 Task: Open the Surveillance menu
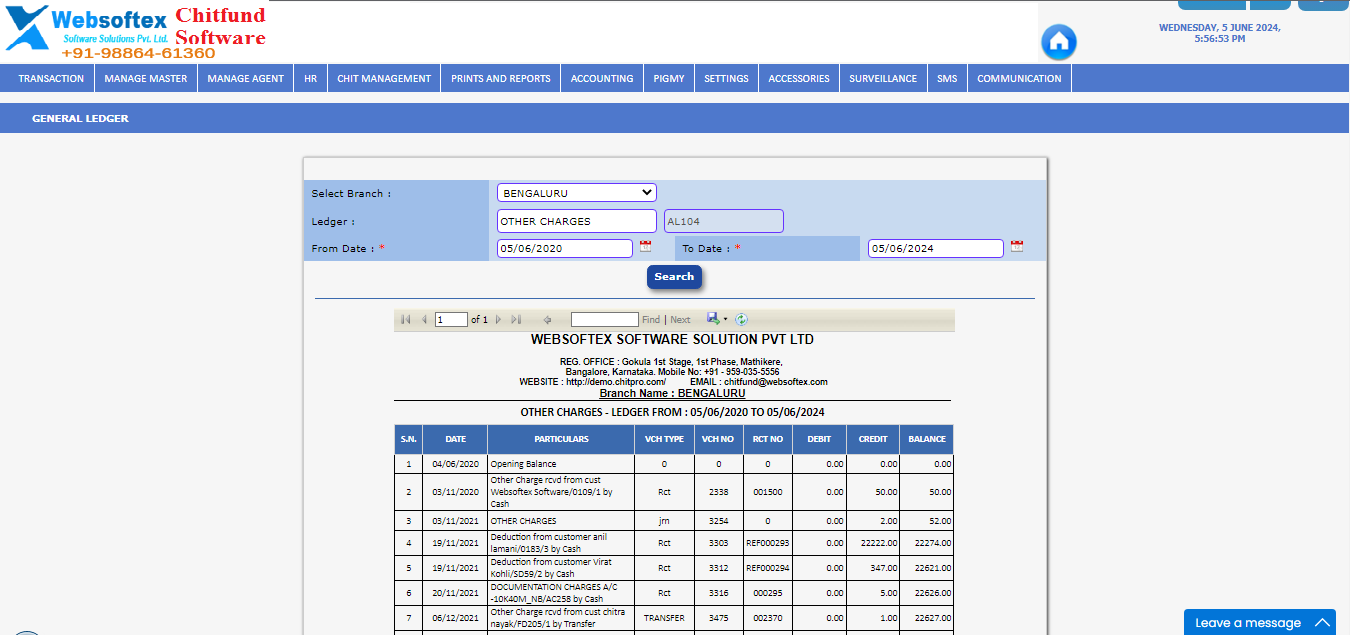(883, 78)
